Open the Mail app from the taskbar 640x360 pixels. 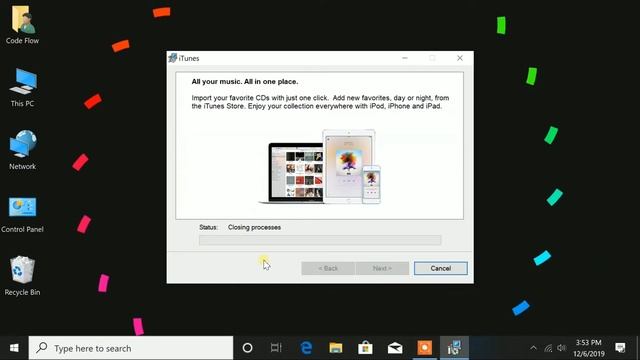(395, 348)
